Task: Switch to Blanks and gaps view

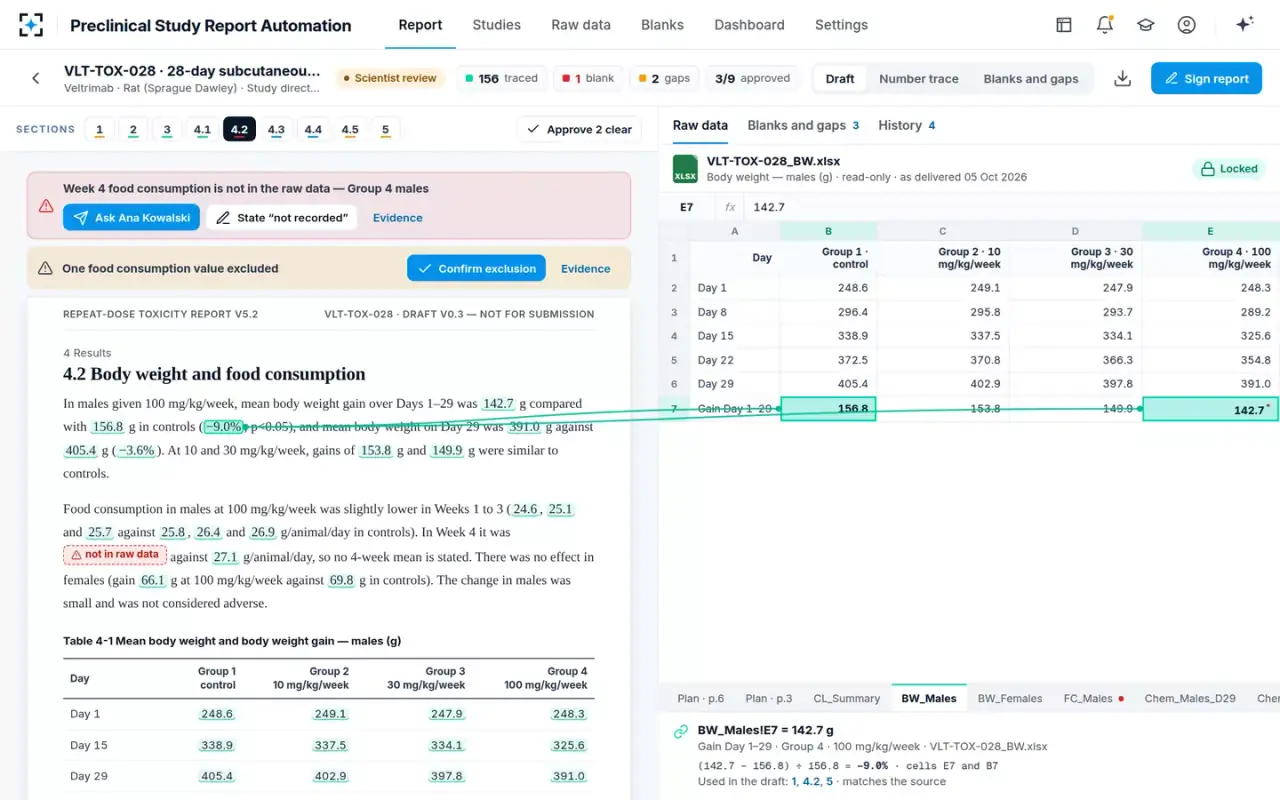Action: pyautogui.click(x=1031, y=78)
